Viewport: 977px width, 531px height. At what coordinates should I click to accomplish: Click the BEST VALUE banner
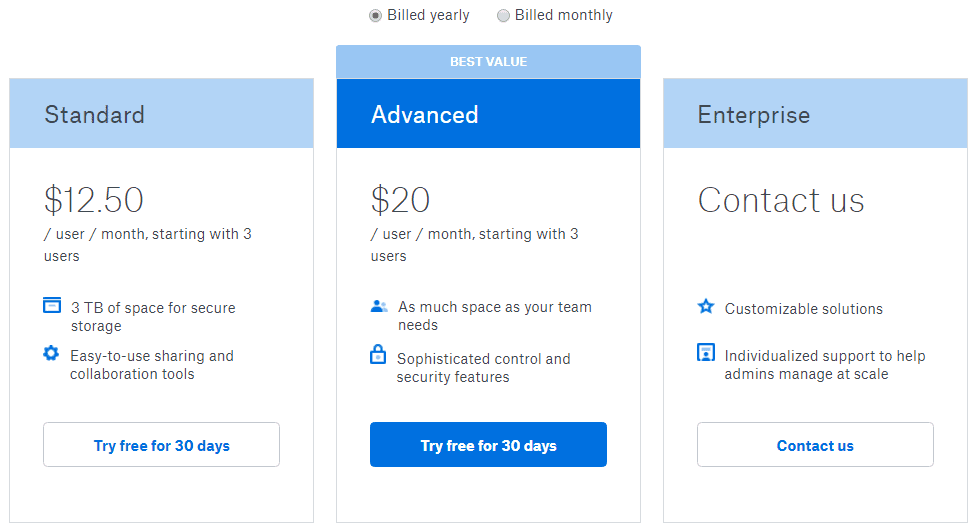pyautogui.click(x=488, y=62)
